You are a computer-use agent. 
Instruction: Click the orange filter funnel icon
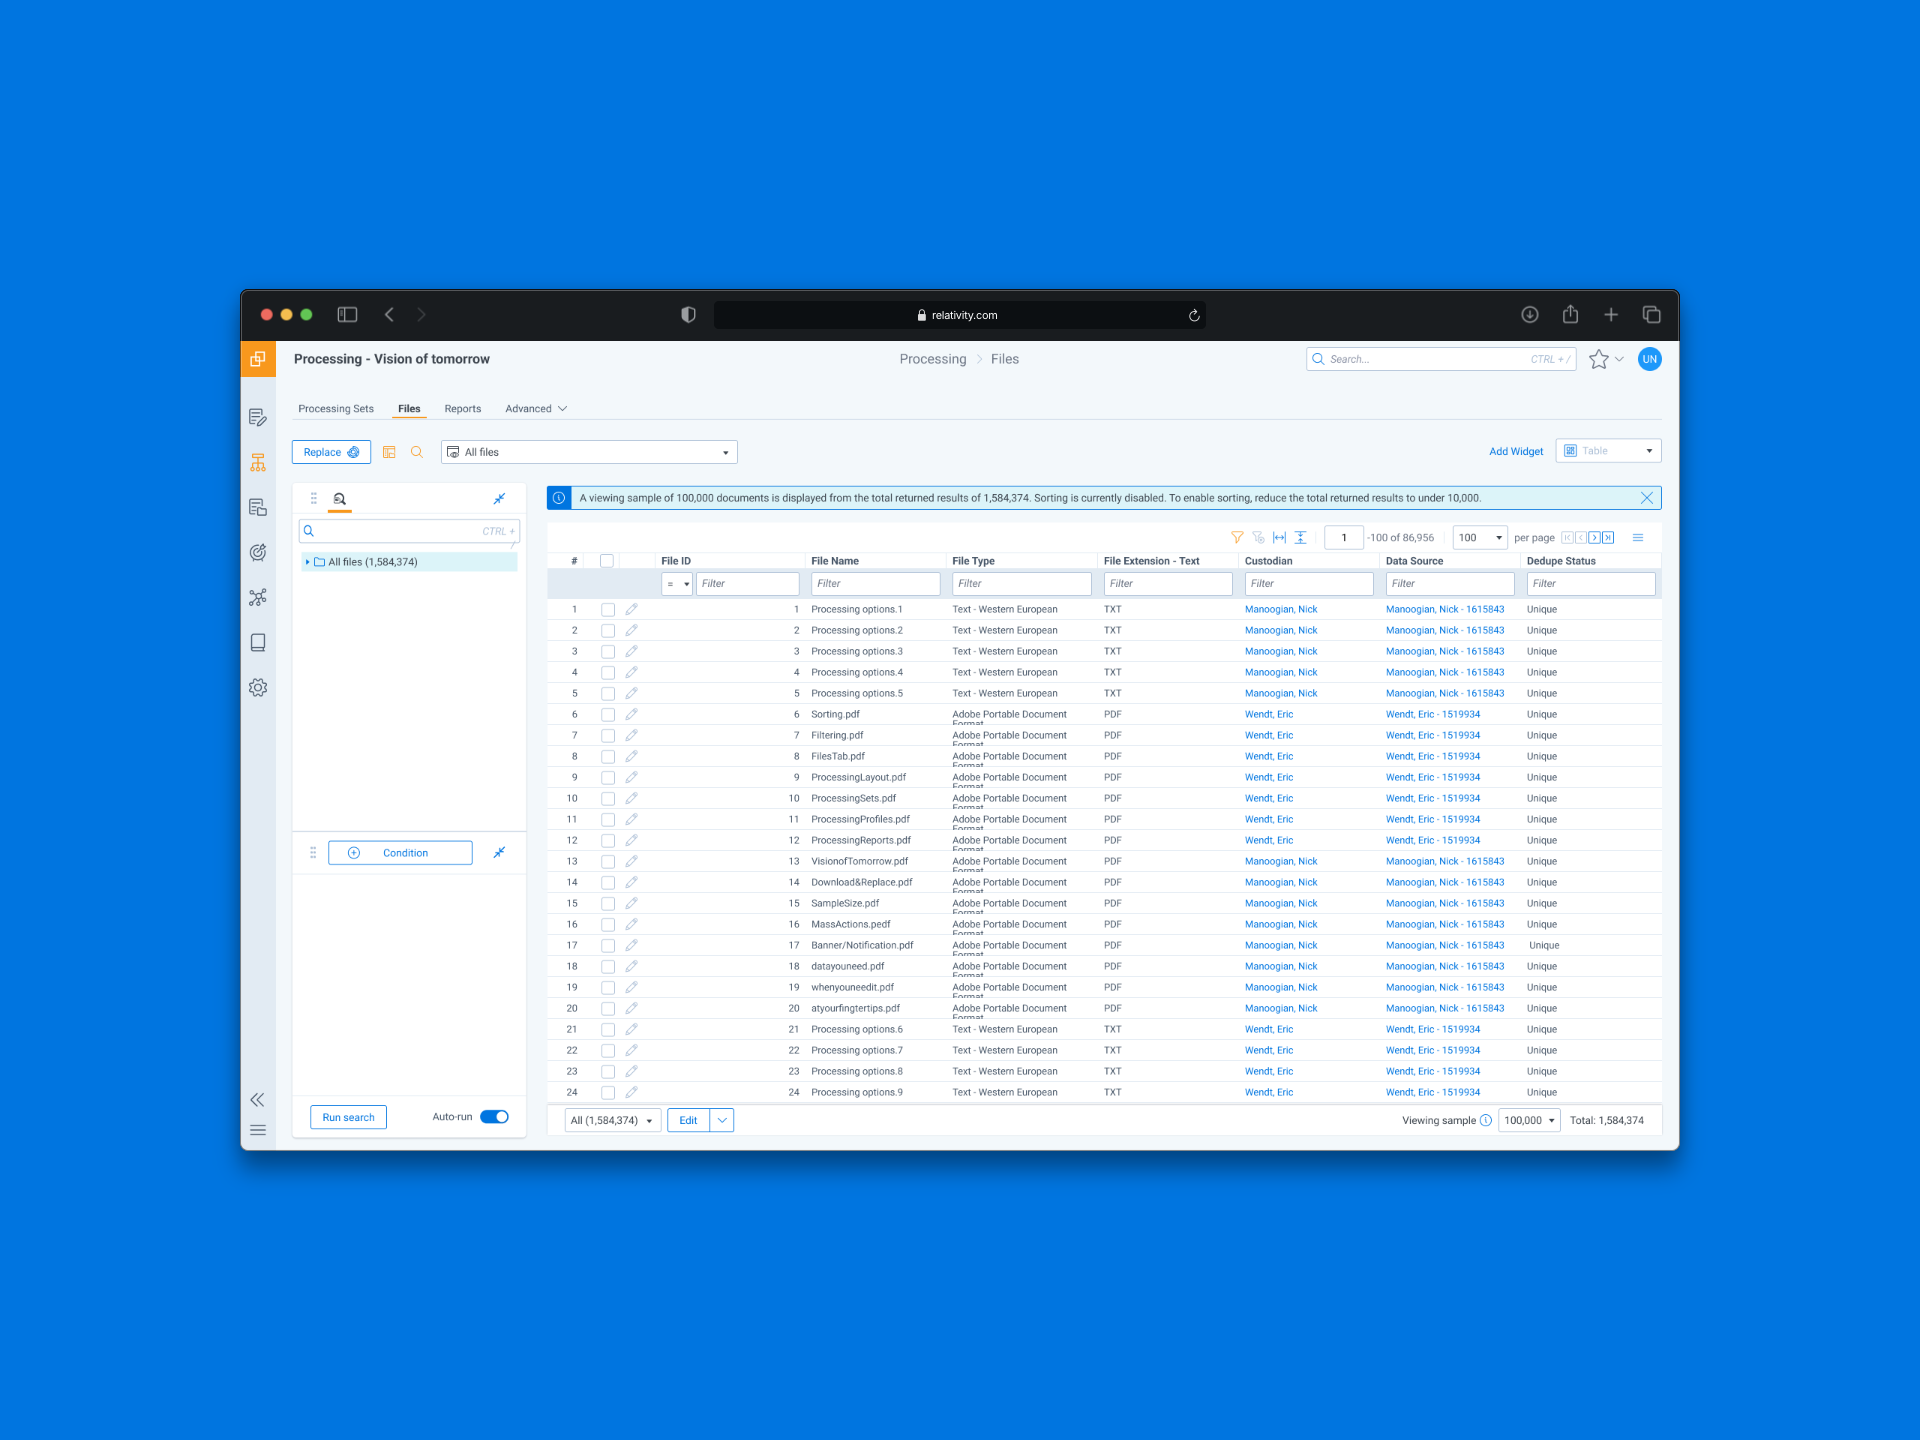click(1237, 537)
